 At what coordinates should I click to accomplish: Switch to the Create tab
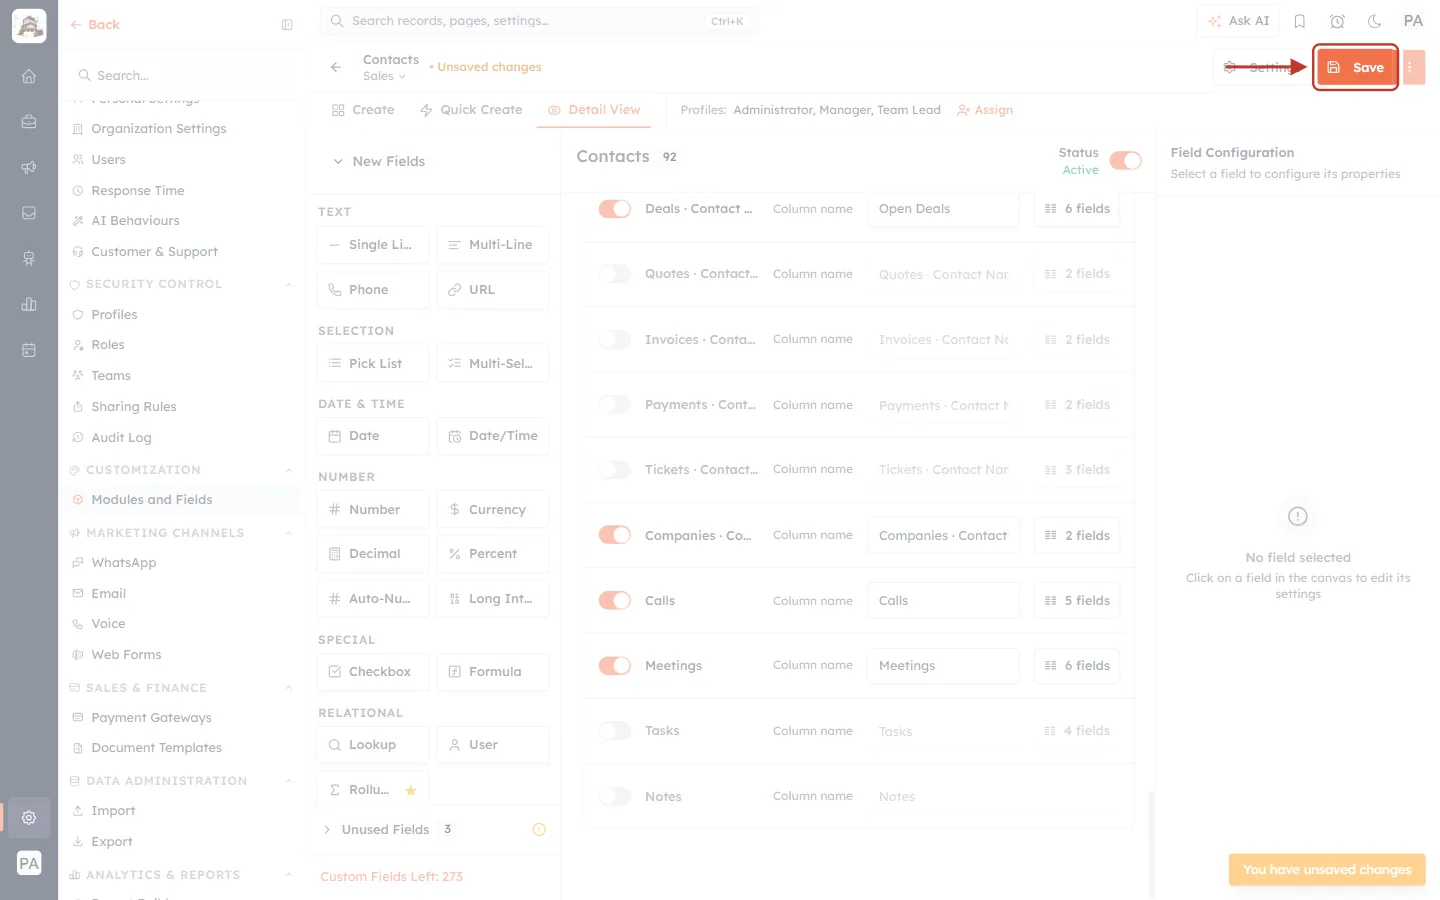(363, 110)
